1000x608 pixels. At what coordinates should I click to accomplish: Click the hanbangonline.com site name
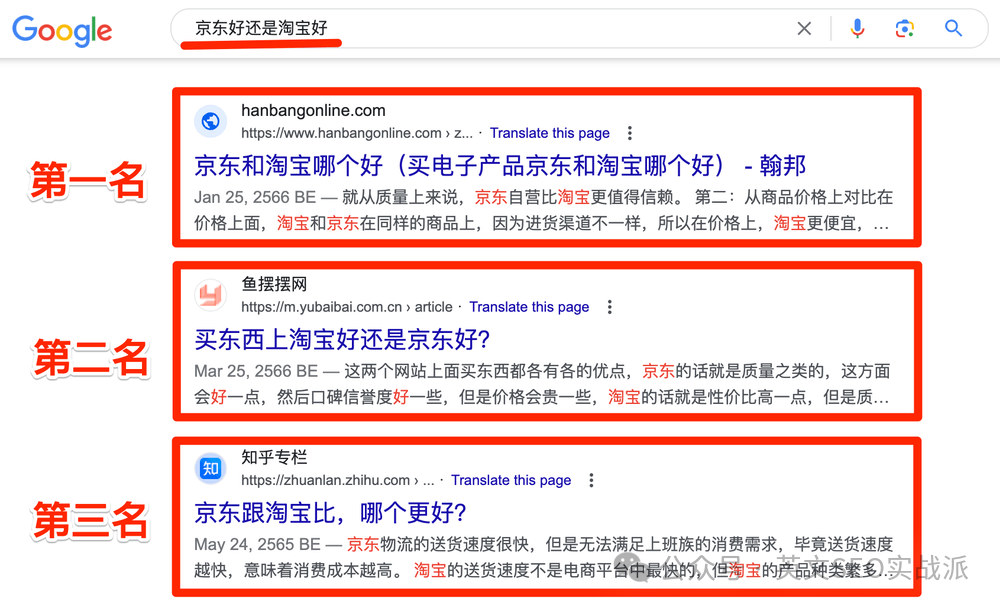(313, 110)
